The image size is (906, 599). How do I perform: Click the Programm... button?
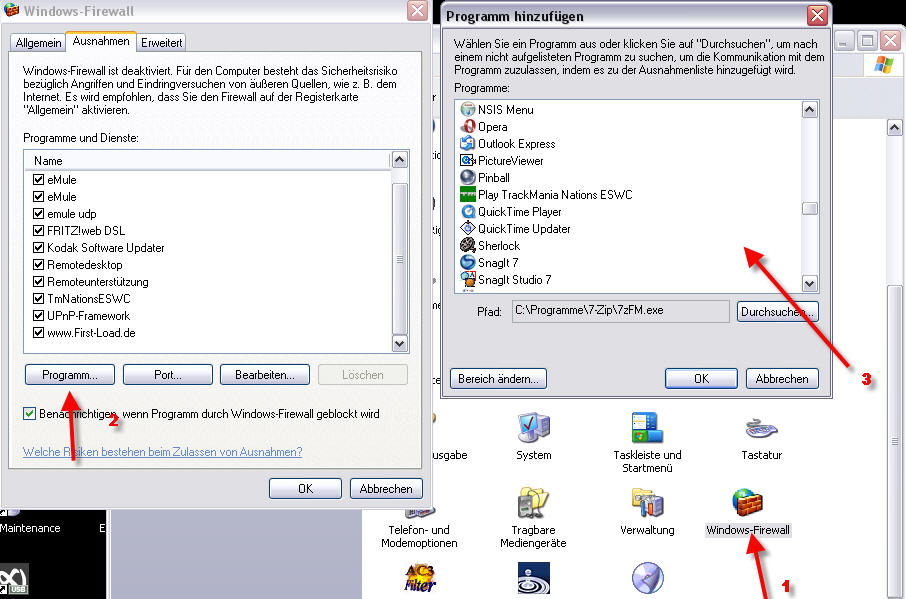[70, 375]
